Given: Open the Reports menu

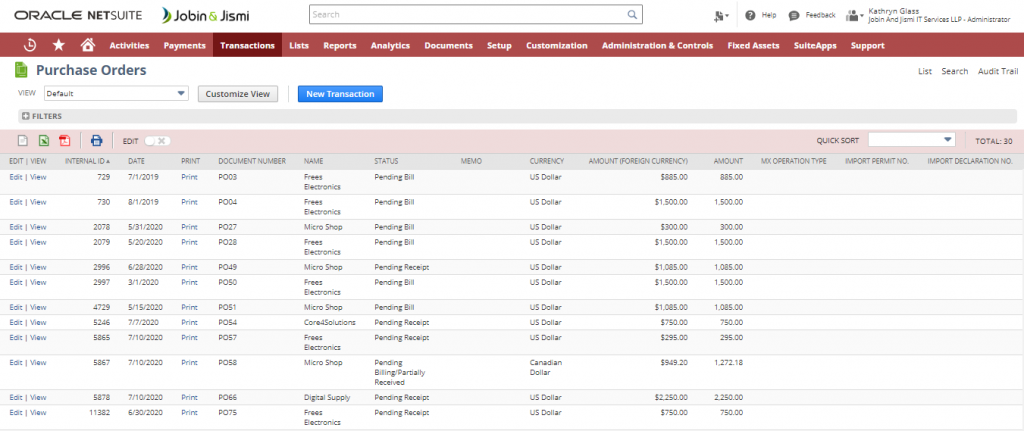Looking at the screenshot, I should click(x=339, y=45).
